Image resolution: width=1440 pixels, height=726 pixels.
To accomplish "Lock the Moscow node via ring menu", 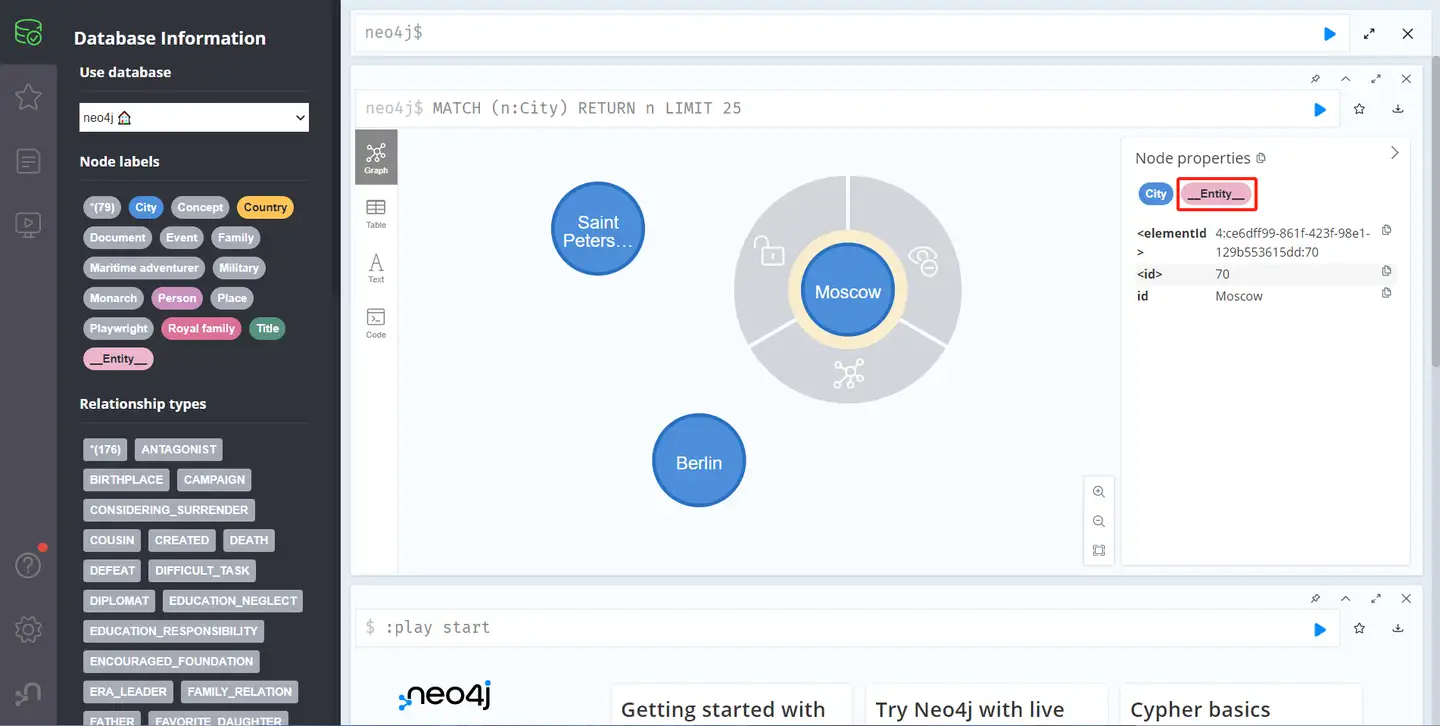I will (771, 250).
